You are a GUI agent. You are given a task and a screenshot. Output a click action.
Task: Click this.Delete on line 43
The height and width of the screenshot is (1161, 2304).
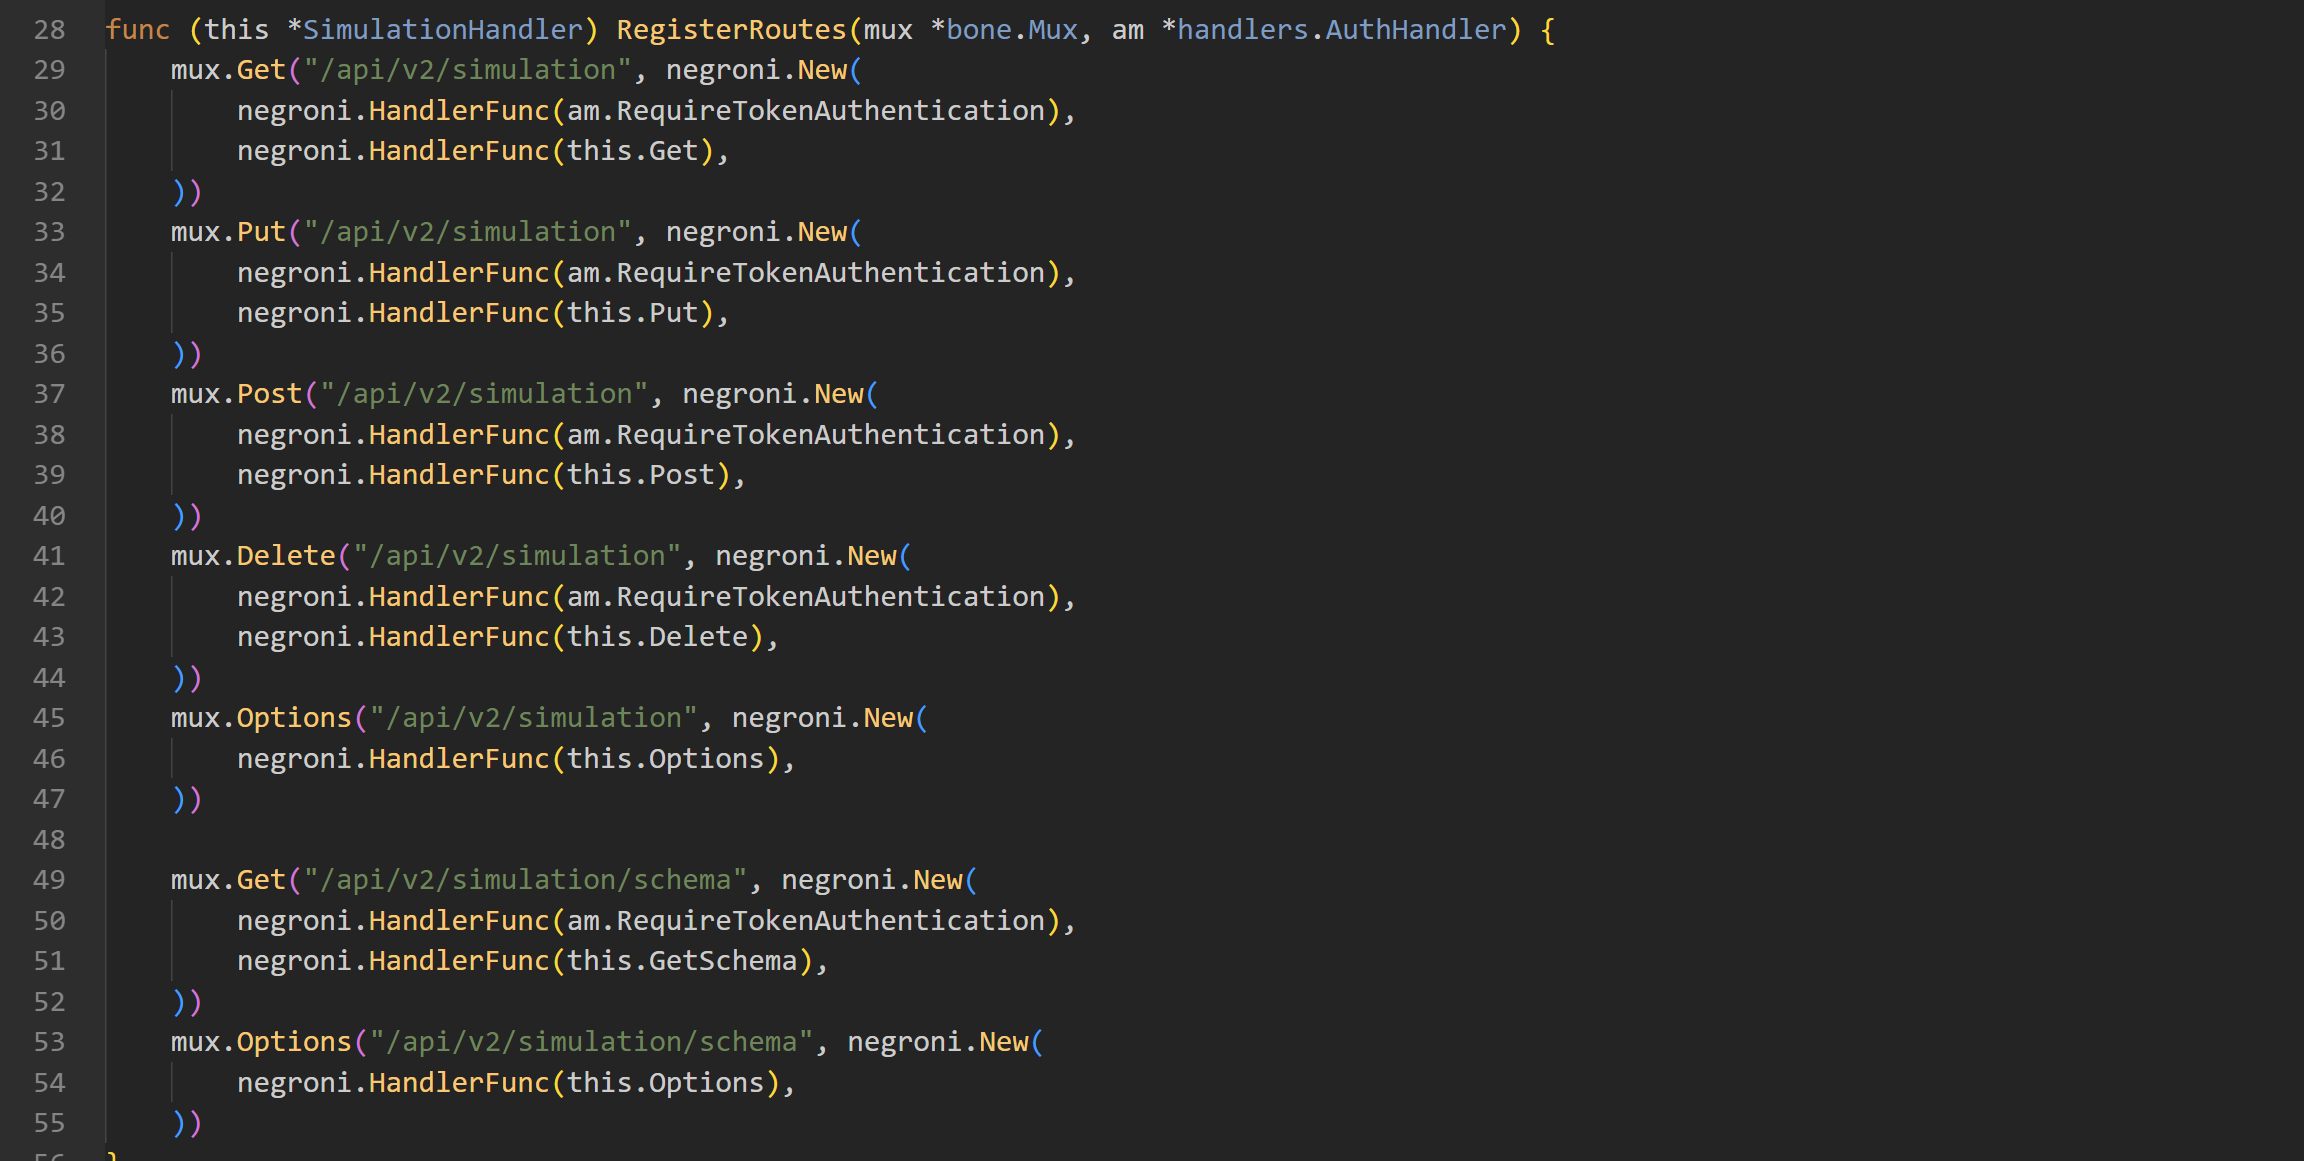coord(657,637)
